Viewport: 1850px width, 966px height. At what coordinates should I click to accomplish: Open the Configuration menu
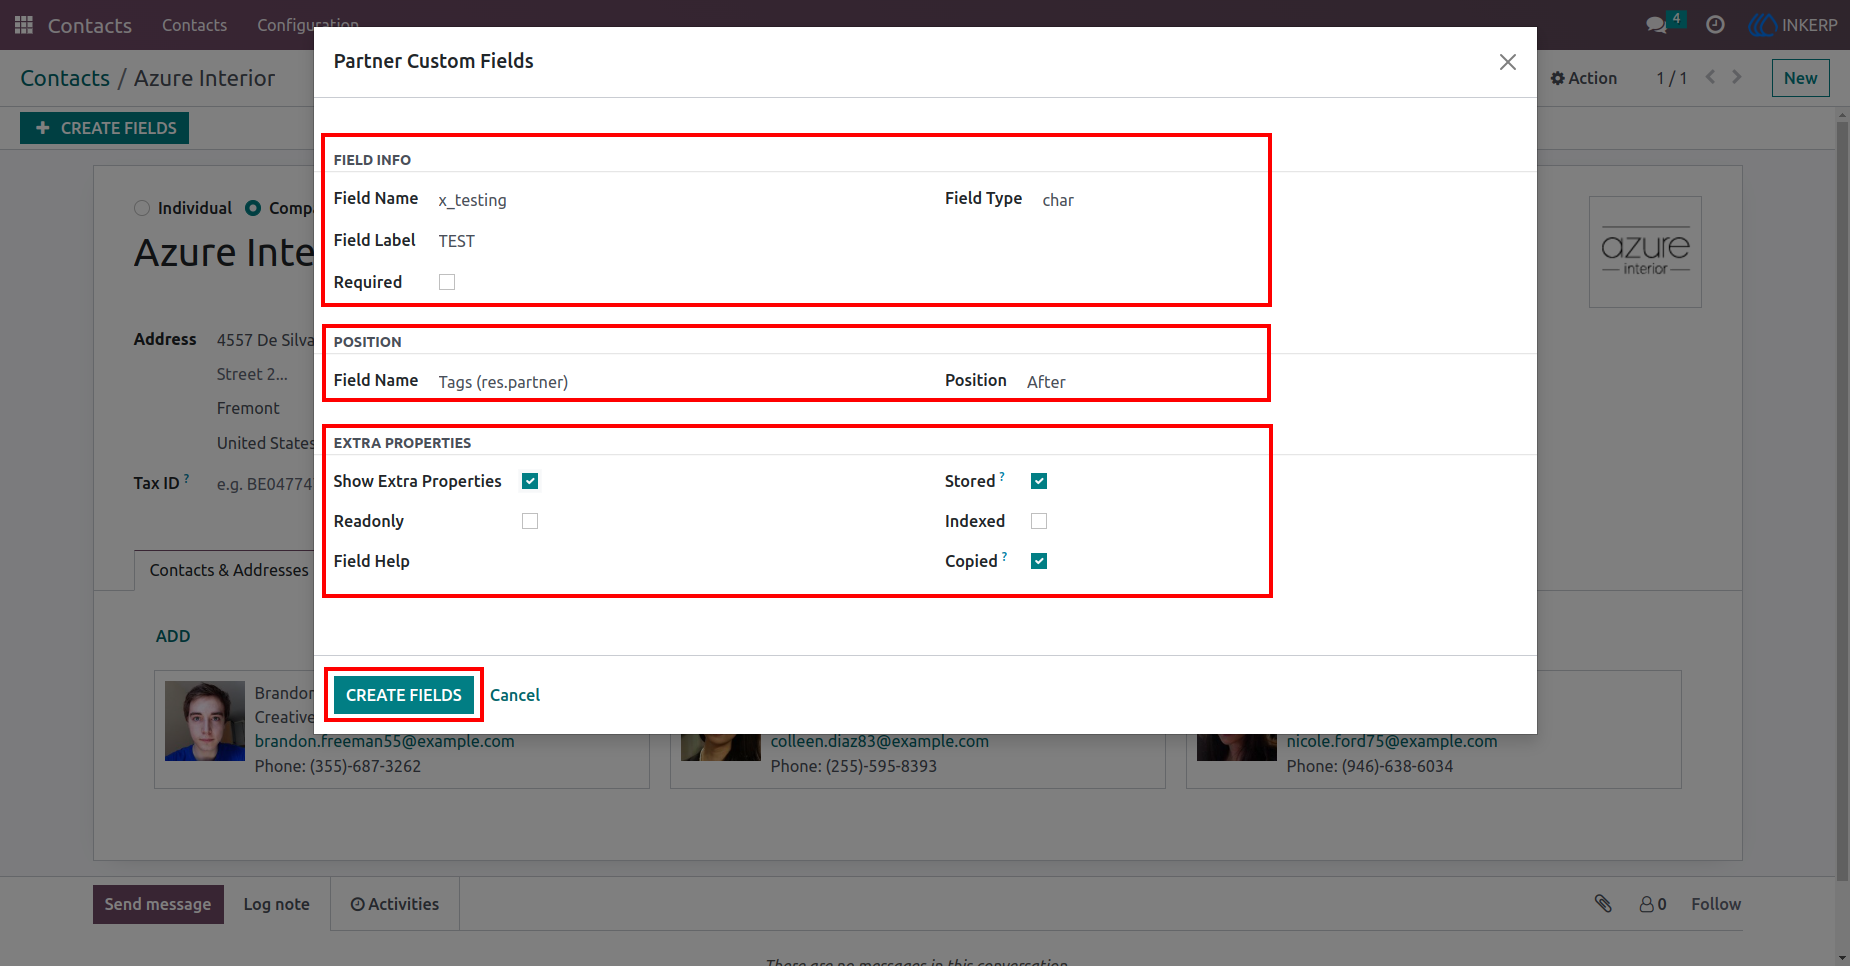pyautogui.click(x=307, y=25)
